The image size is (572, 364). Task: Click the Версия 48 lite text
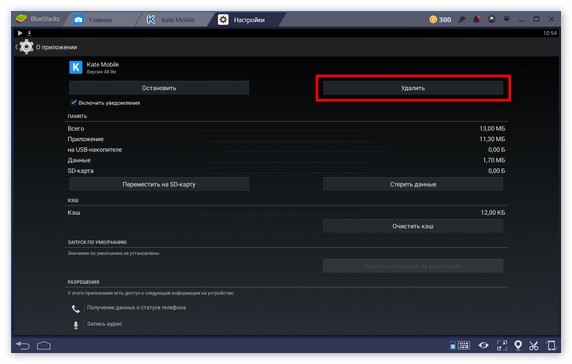click(x=101, y=72)
